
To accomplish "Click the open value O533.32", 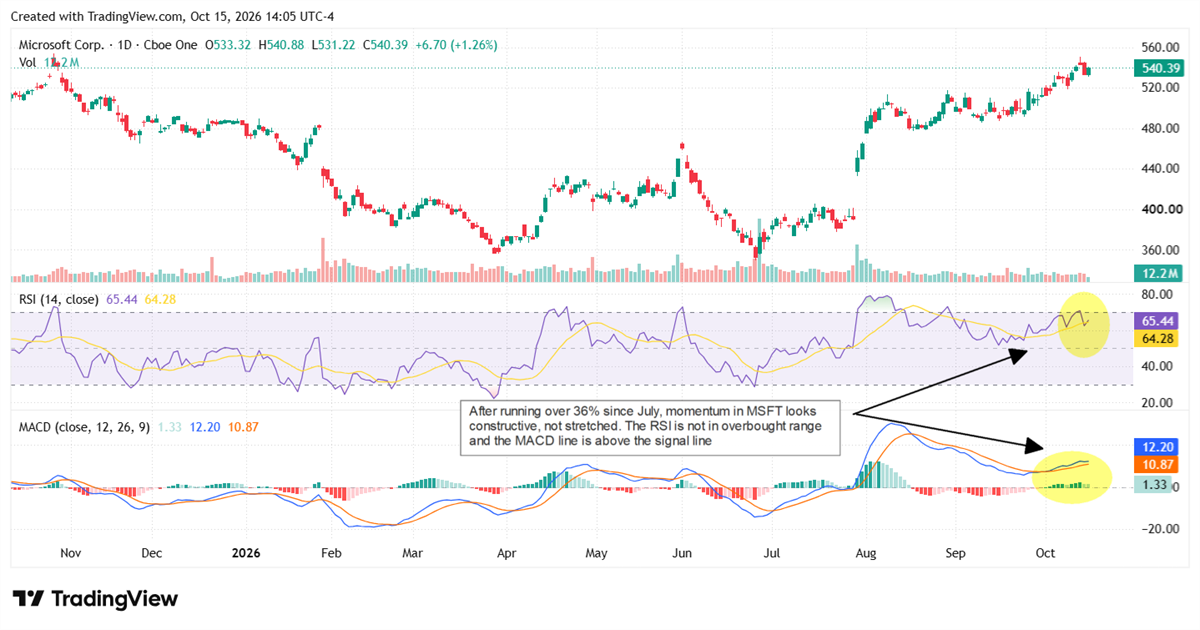I will tap(229, 45).
